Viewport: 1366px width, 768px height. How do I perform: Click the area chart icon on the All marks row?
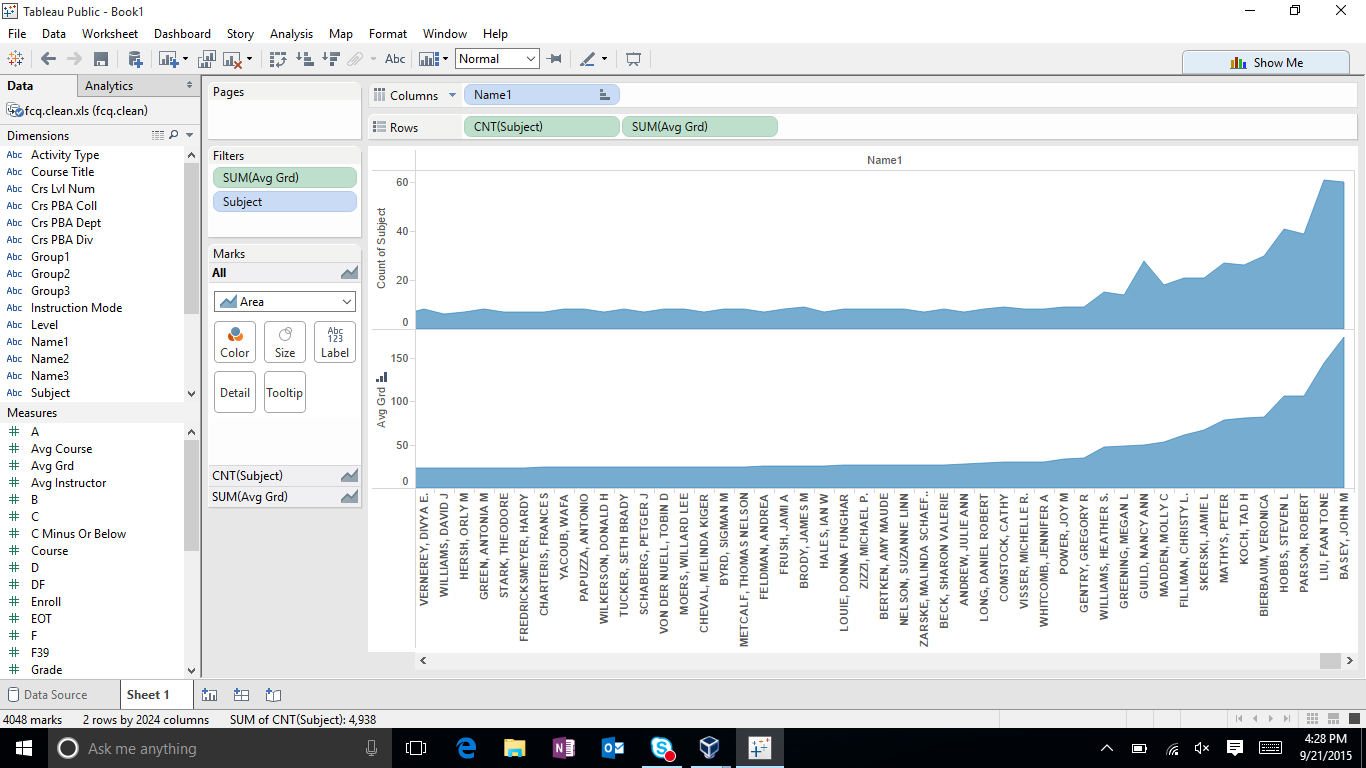pos(349,273)
